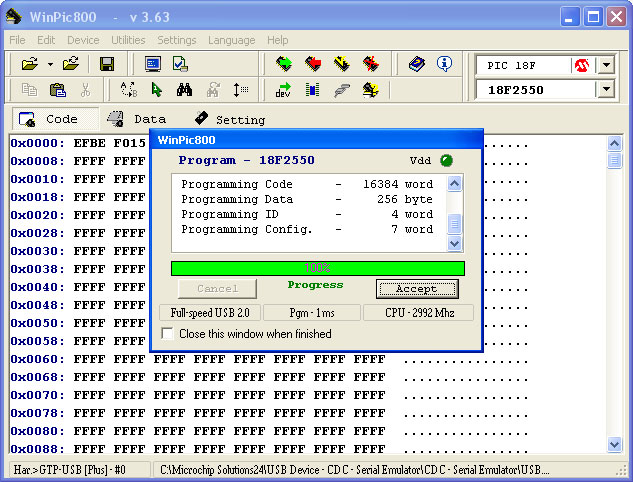Open the Help menu
Viewport: 633px width, 482px height.
(278, 40)
